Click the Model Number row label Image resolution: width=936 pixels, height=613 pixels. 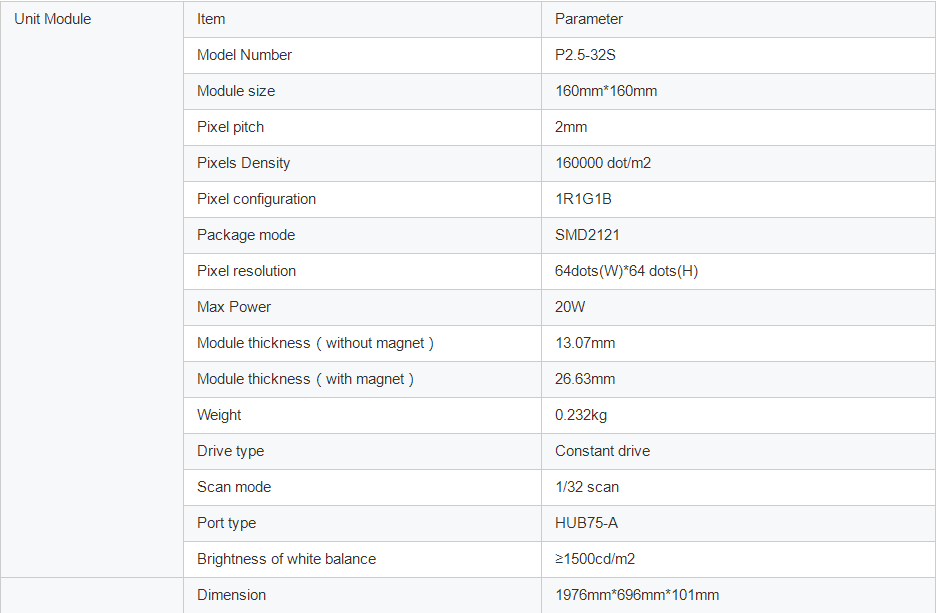244,55
